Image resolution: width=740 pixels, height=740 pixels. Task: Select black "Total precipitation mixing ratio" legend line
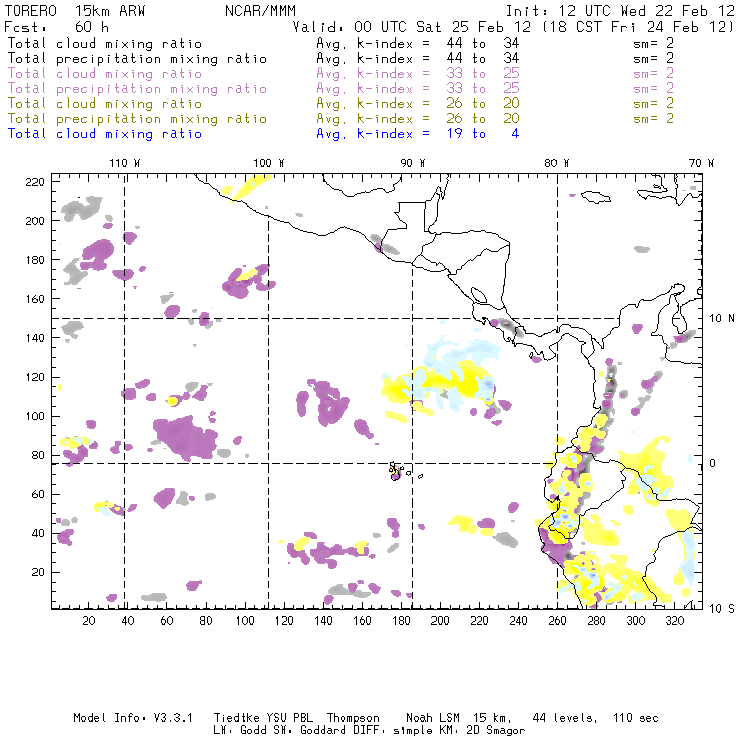137,59
